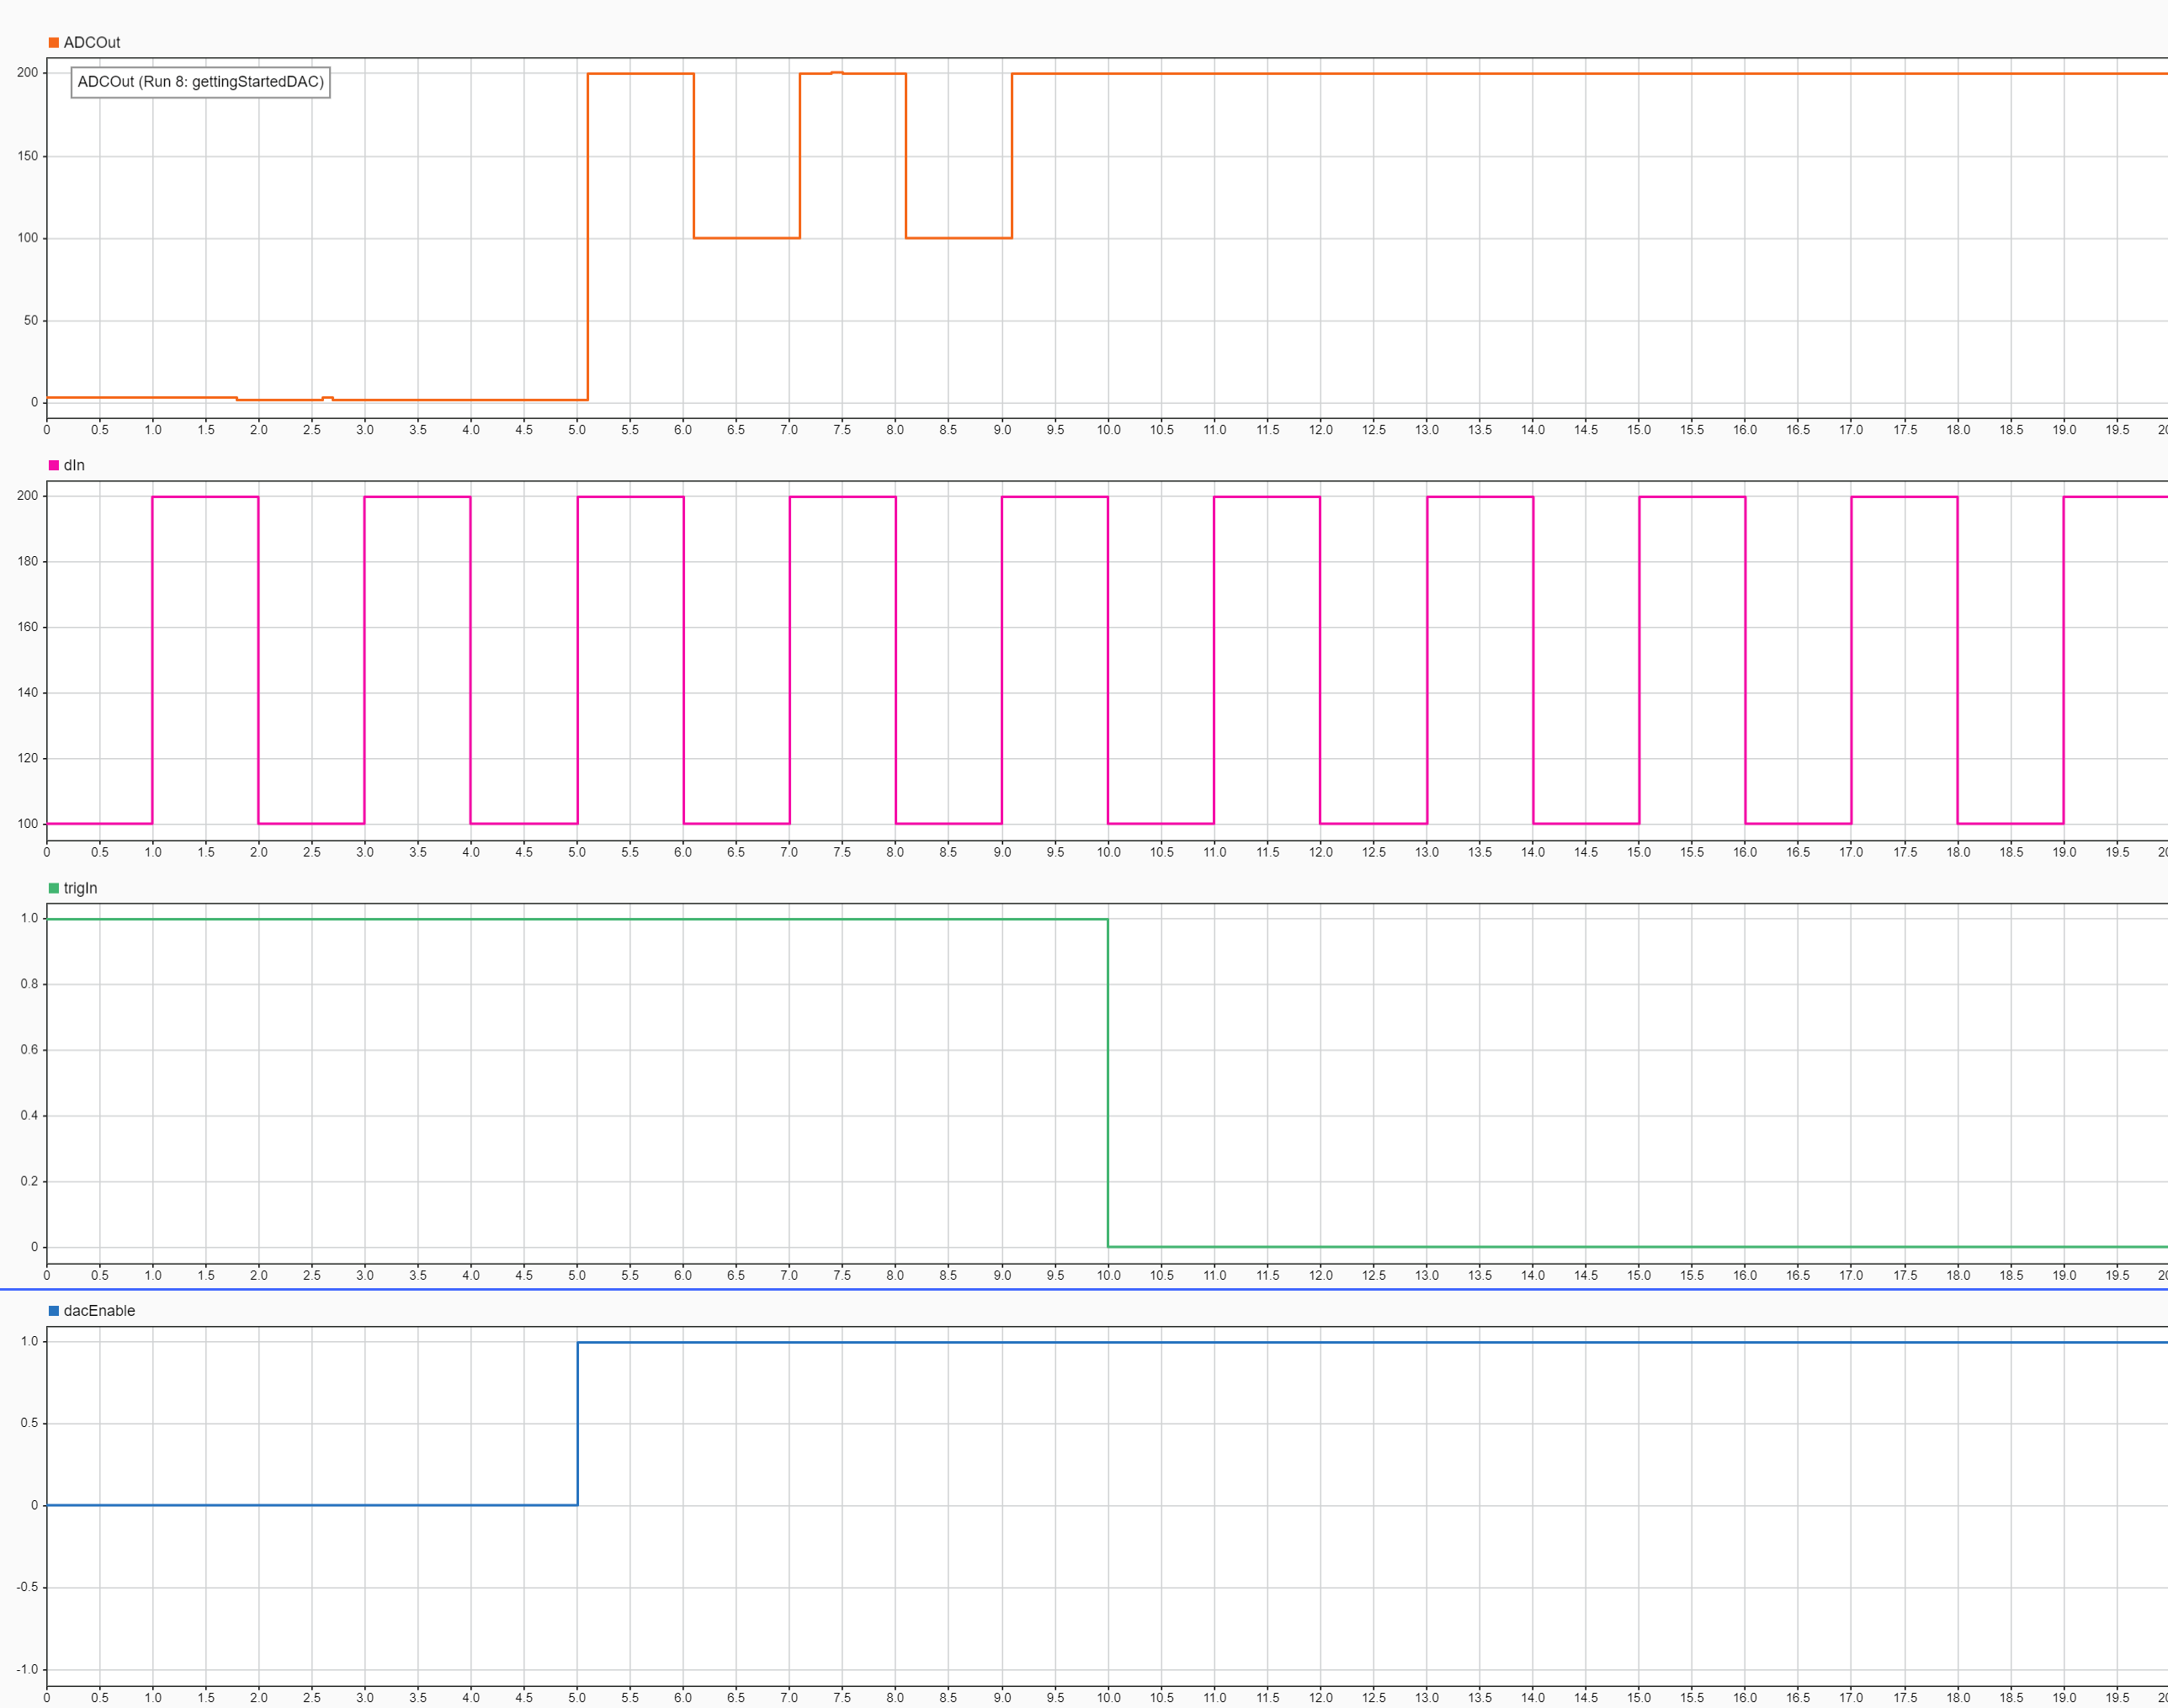Image resolution: width=2168 pixels, height=1708 pixels.
Task: Select the ADCOut legend label text
Action: (x=92, y=43)
